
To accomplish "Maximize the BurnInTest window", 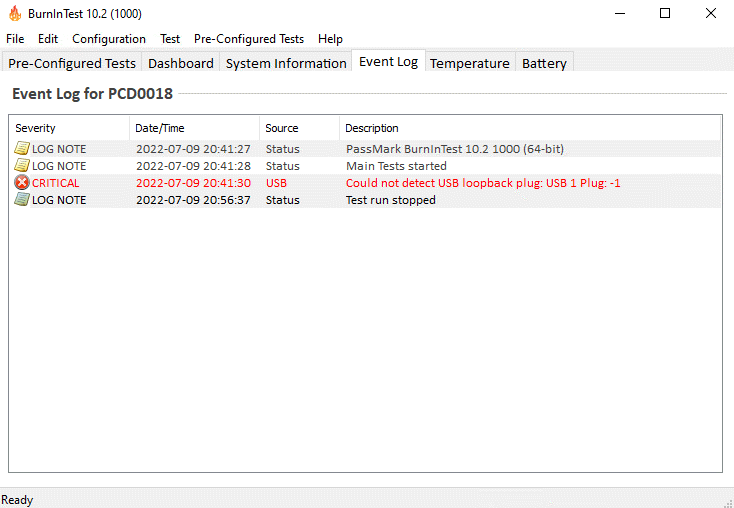I will click(x=665, y=14).
